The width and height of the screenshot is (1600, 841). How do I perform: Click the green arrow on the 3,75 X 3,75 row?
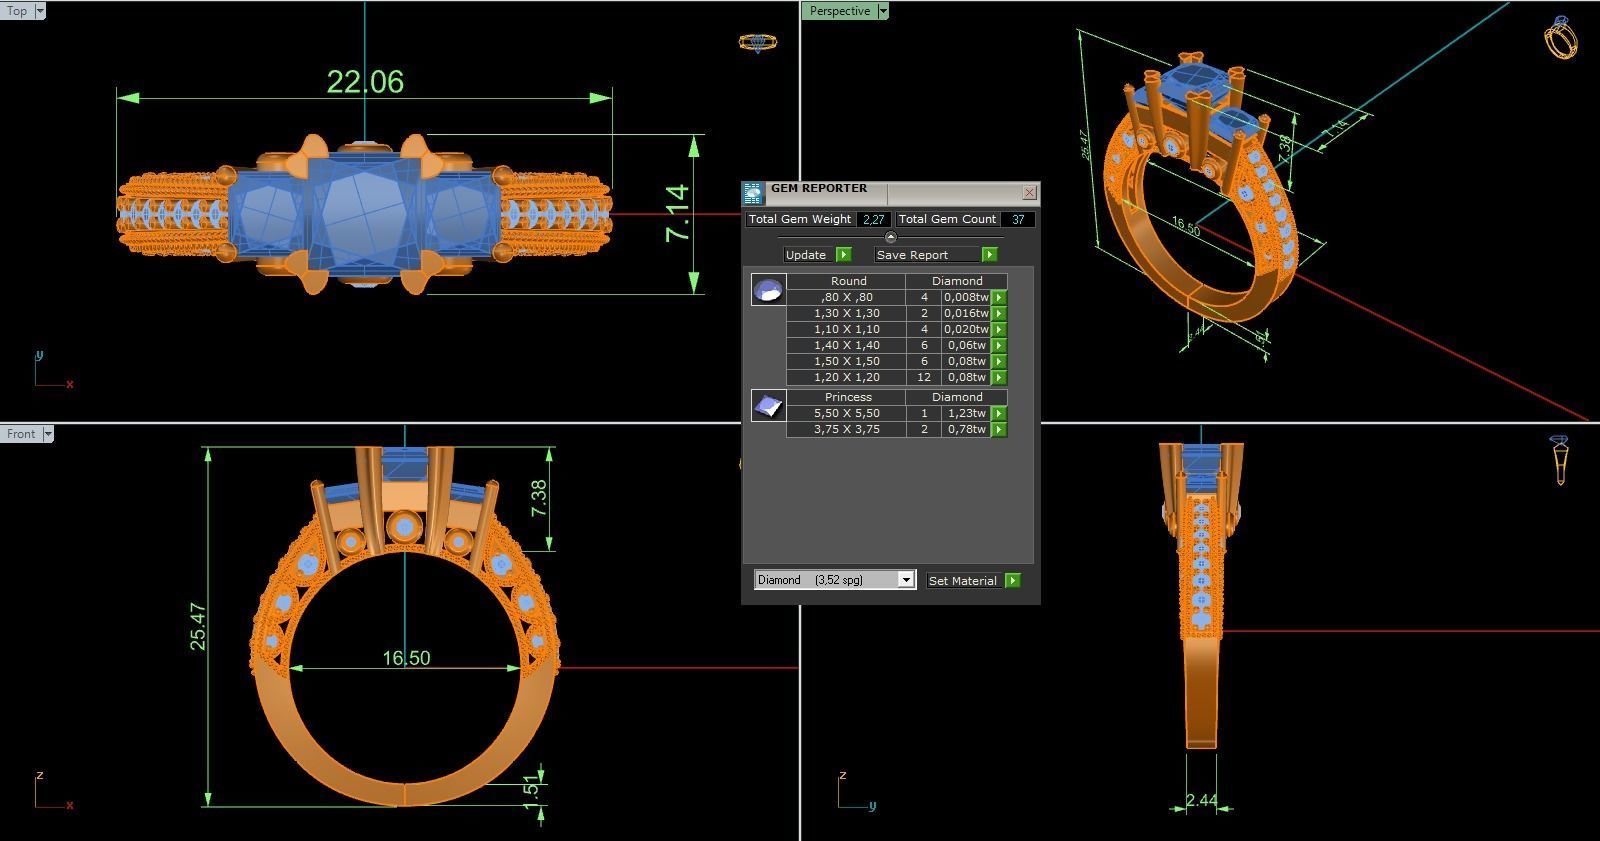tap(999, 429)
